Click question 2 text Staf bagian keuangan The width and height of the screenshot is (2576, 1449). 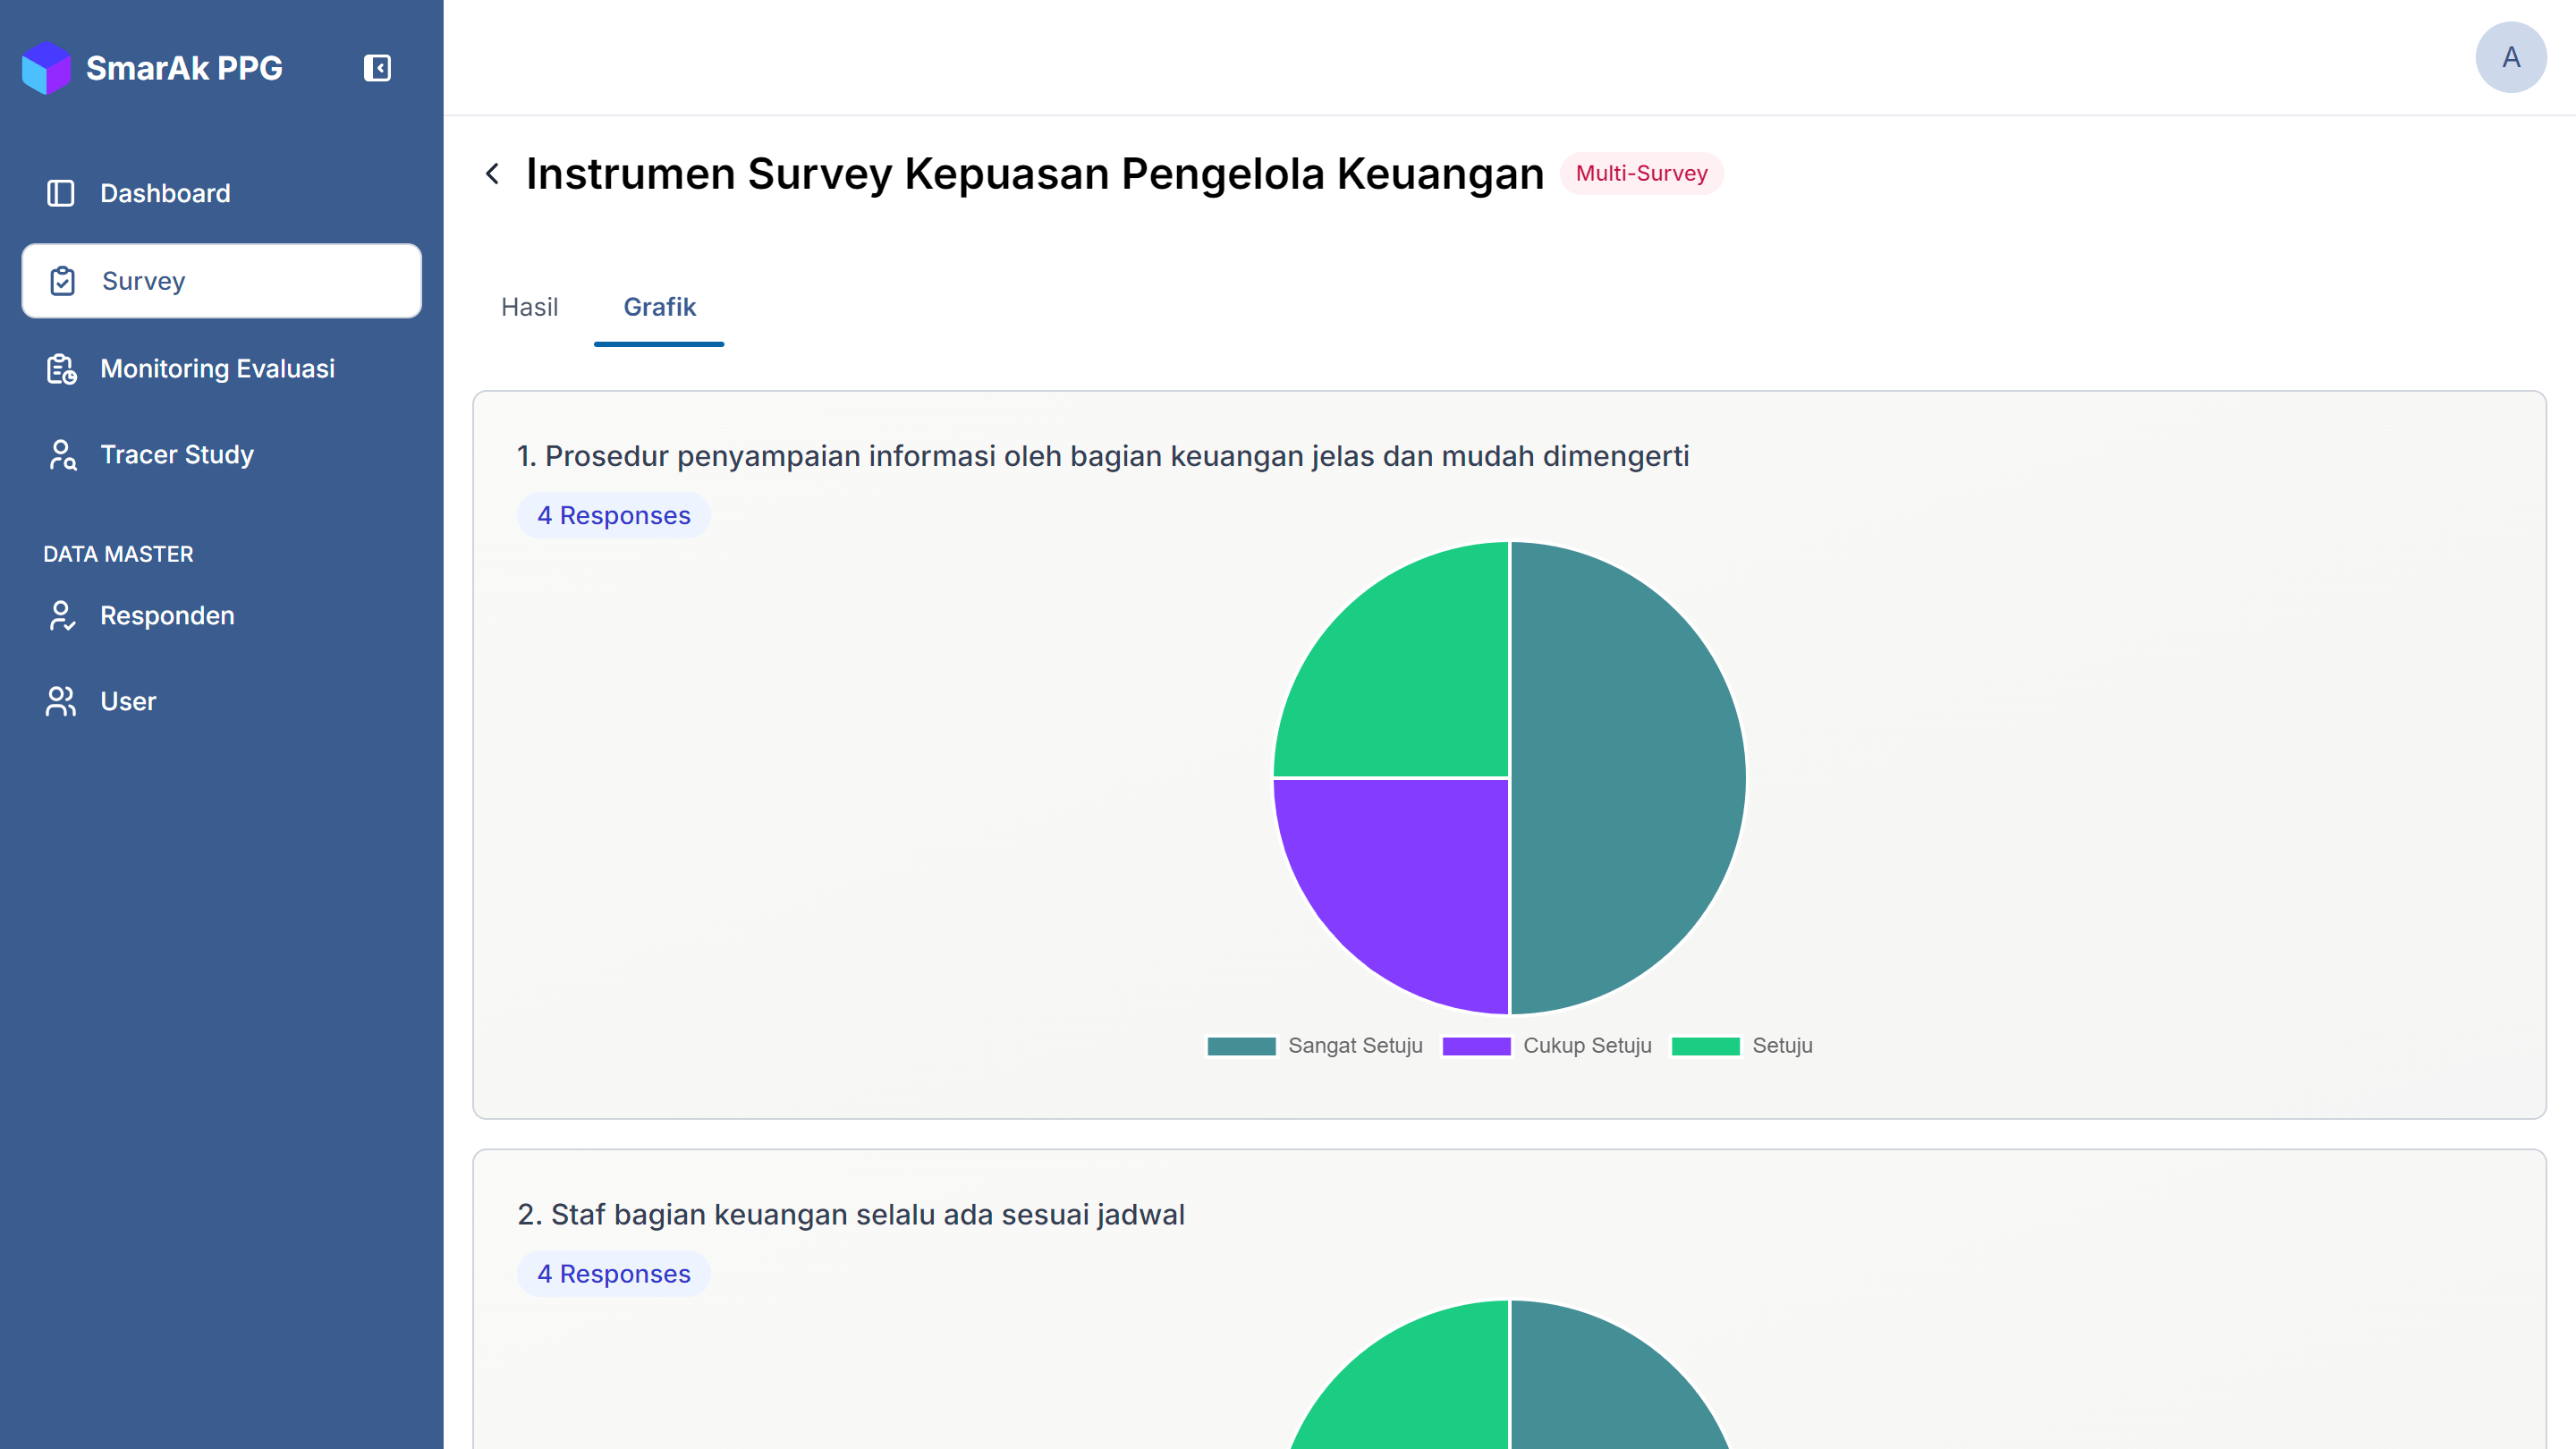tap(851, 1215)
